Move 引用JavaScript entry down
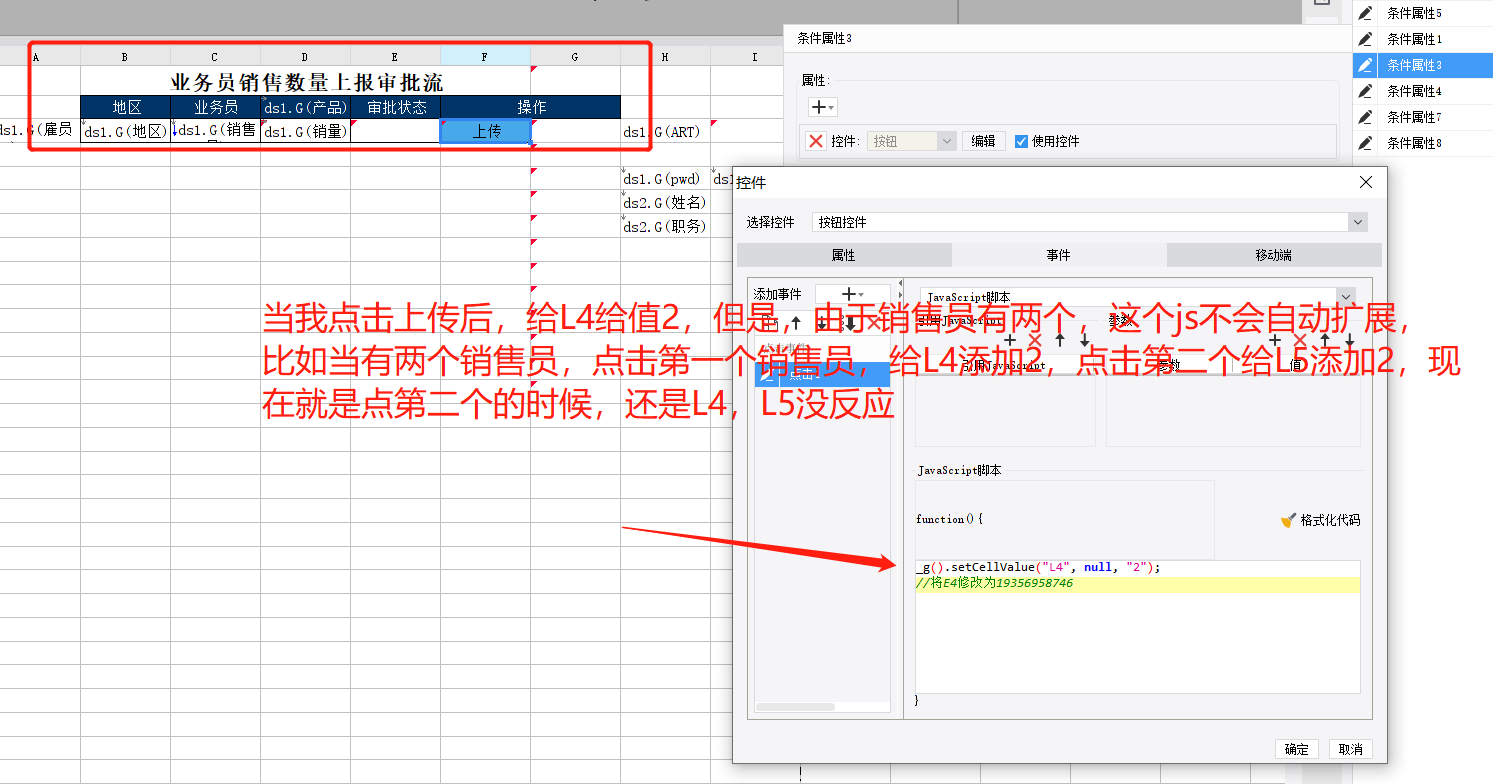 (1085, 340)
